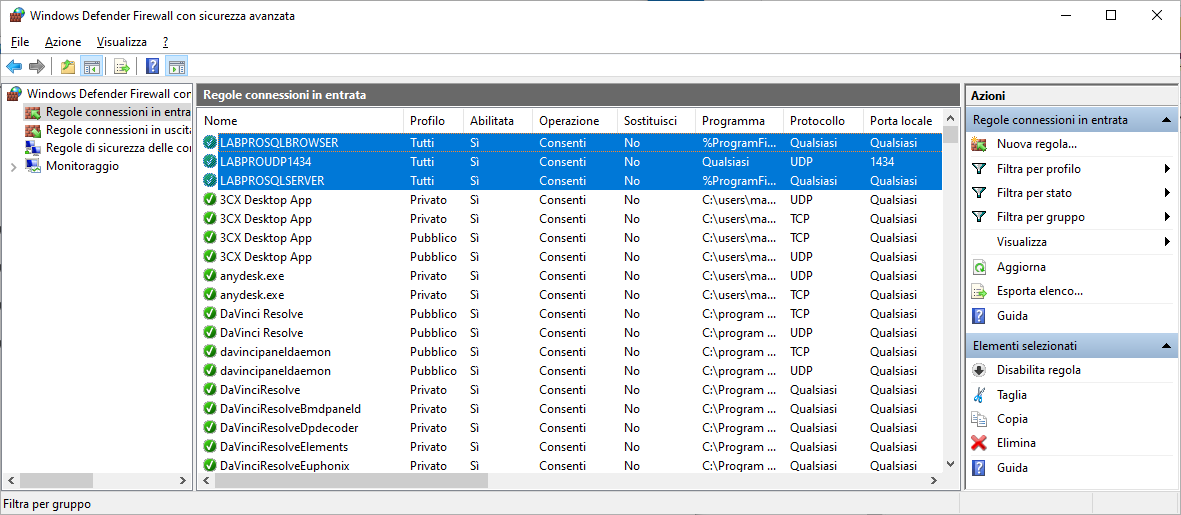
Task: Open Help via the question mark toolbar icon
Action: click(x=153, y=67)
